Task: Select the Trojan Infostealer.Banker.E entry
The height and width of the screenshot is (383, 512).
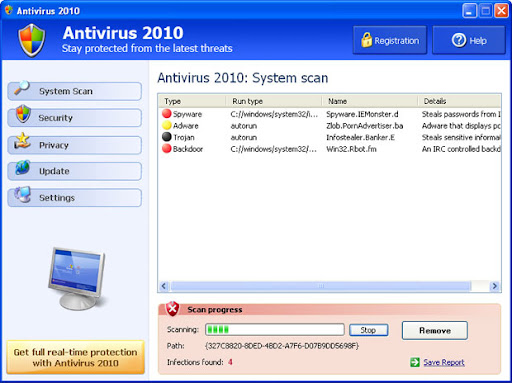Action: point(330,137)
